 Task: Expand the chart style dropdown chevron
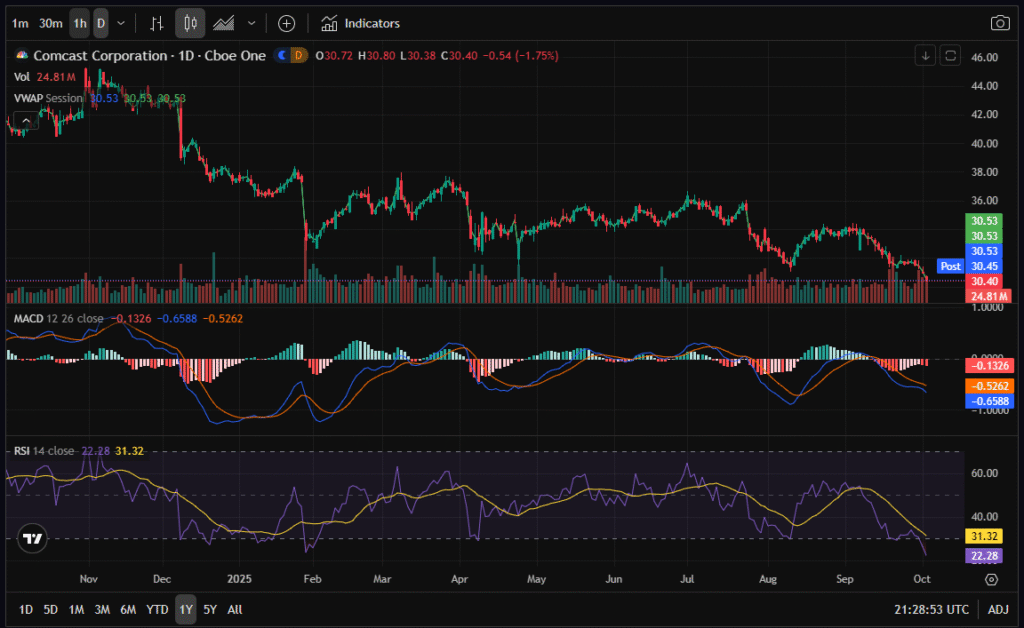point(251,23)
